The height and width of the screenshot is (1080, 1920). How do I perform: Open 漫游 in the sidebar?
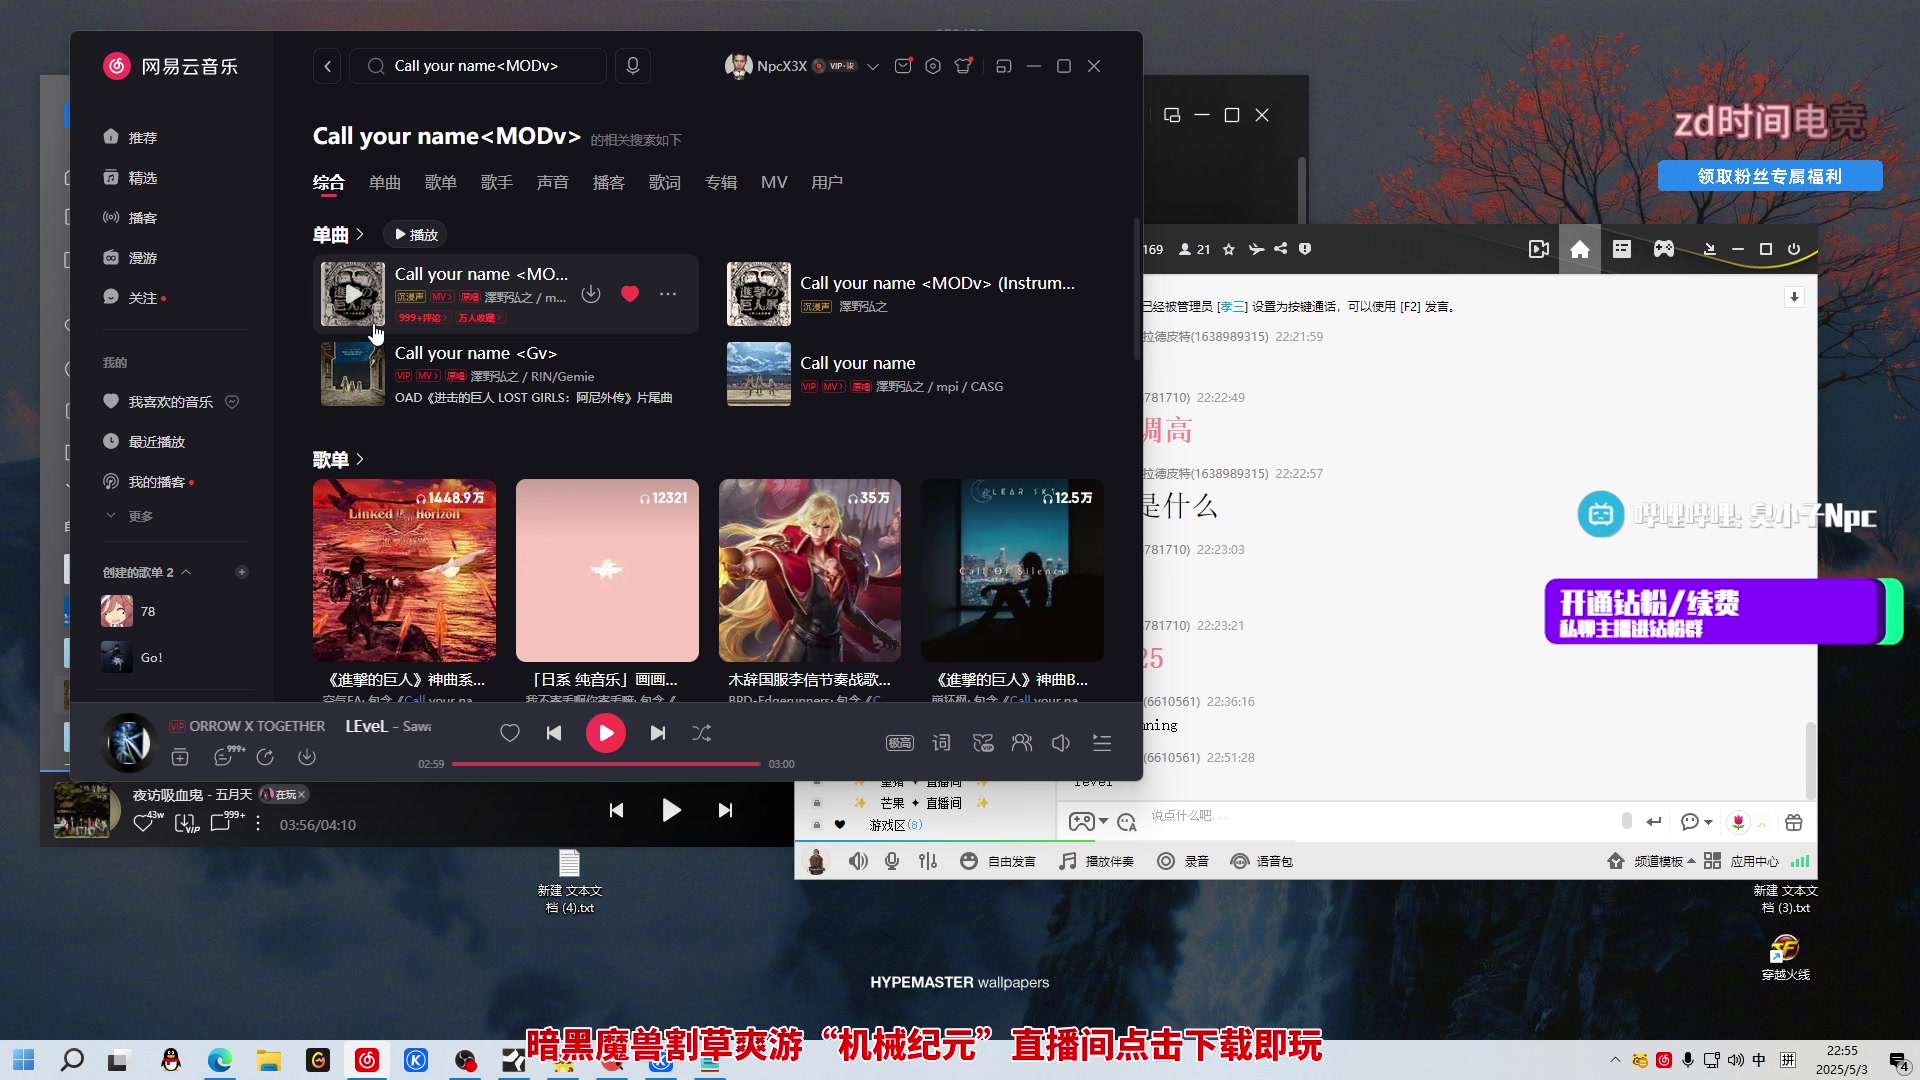[x=130, y=258]
